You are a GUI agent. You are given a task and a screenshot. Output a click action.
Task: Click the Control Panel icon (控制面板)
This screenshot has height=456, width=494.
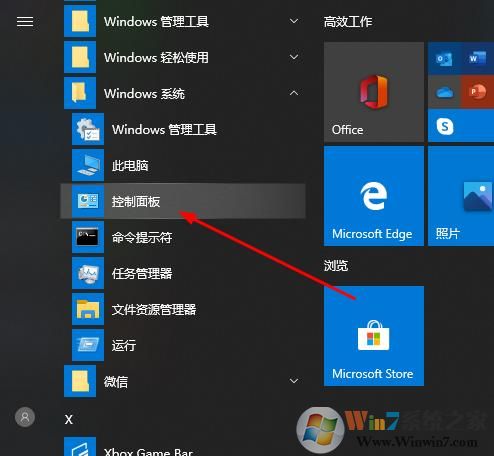coord(88,201)
